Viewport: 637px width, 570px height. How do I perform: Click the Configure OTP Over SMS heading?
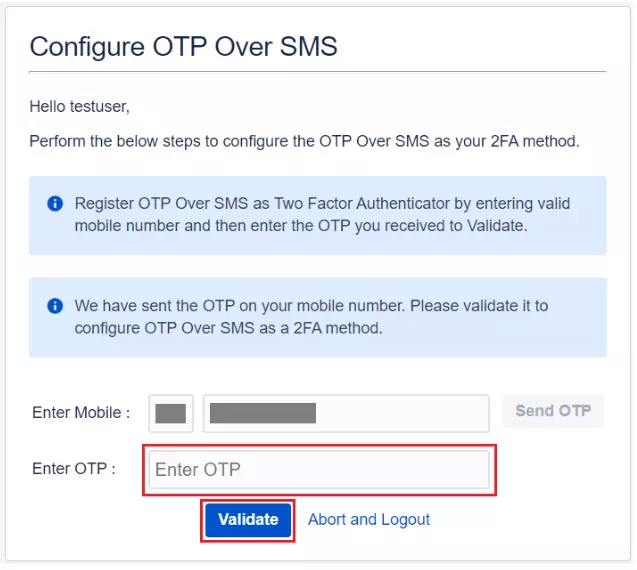point(183,46)
